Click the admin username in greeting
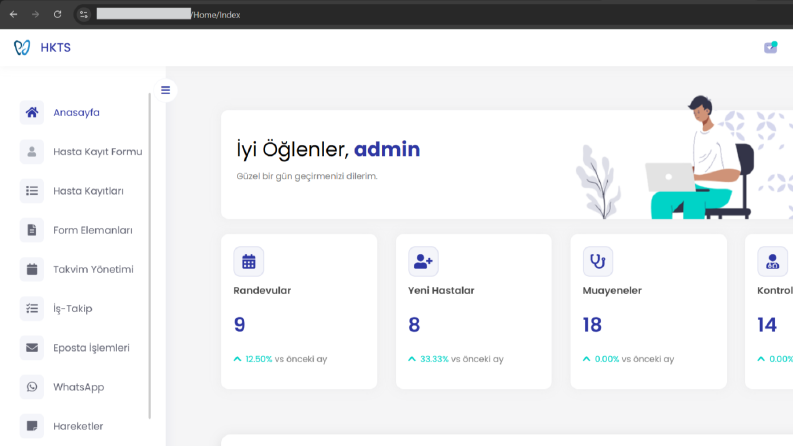 click(x=387, y=149)
